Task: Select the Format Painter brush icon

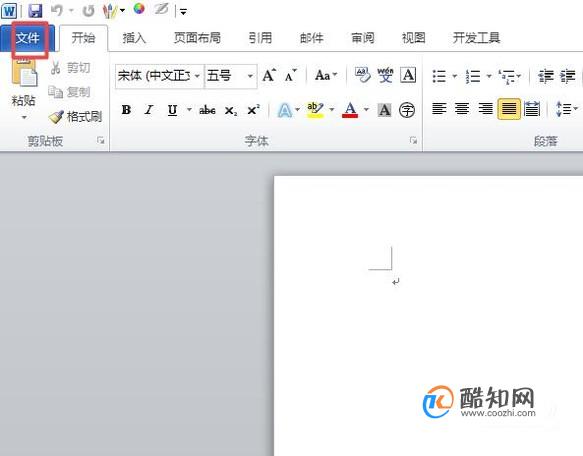Action: (56, 117)
